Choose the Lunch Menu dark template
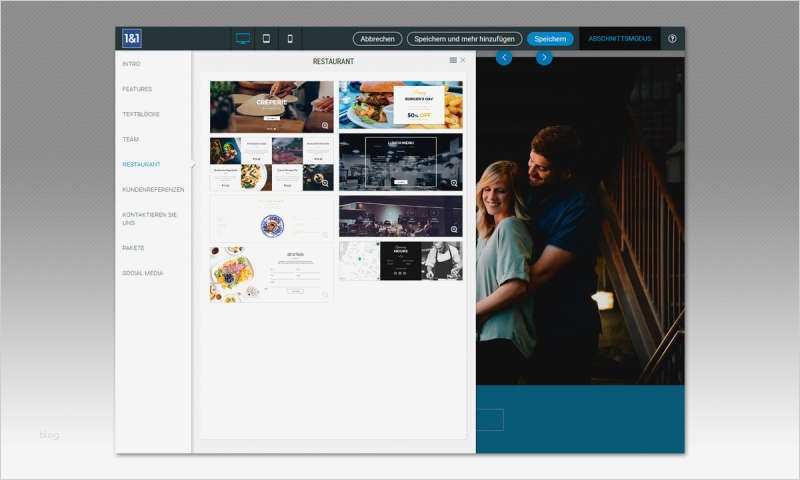800x480 pixels. (401, 162)
